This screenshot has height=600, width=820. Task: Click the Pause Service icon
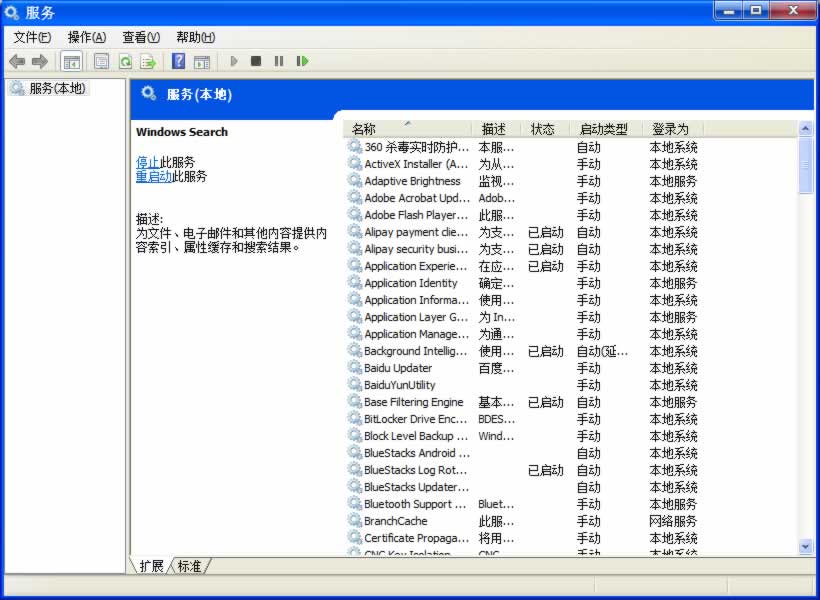click(x=279, y=61)
